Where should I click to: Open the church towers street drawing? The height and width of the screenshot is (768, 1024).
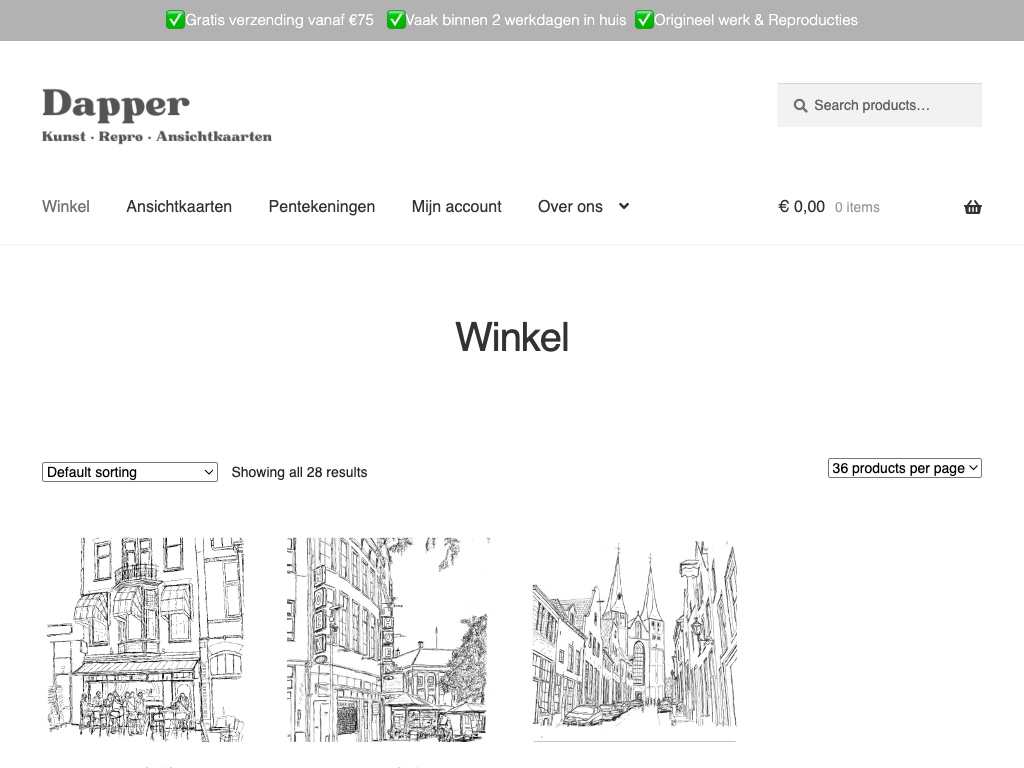pyautogui.click(x=634, y=640)
